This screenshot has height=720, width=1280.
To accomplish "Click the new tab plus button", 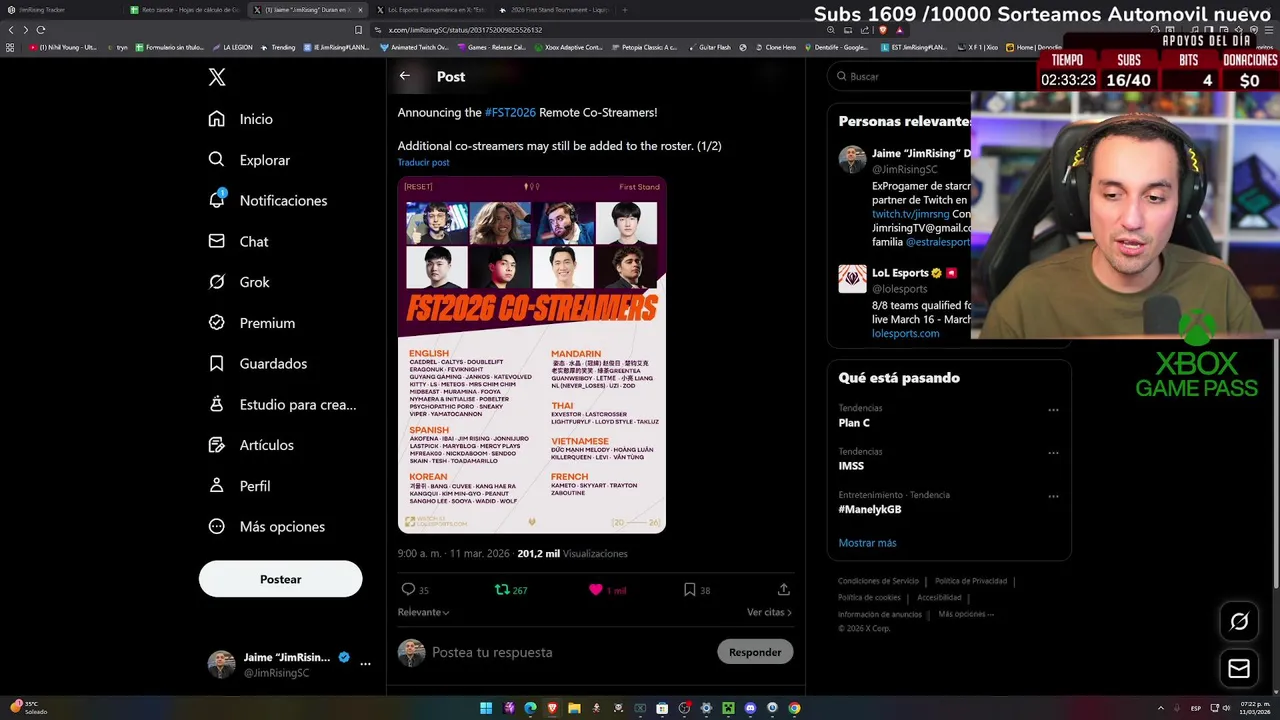I will pyautogui.click(x=625, y=10).
